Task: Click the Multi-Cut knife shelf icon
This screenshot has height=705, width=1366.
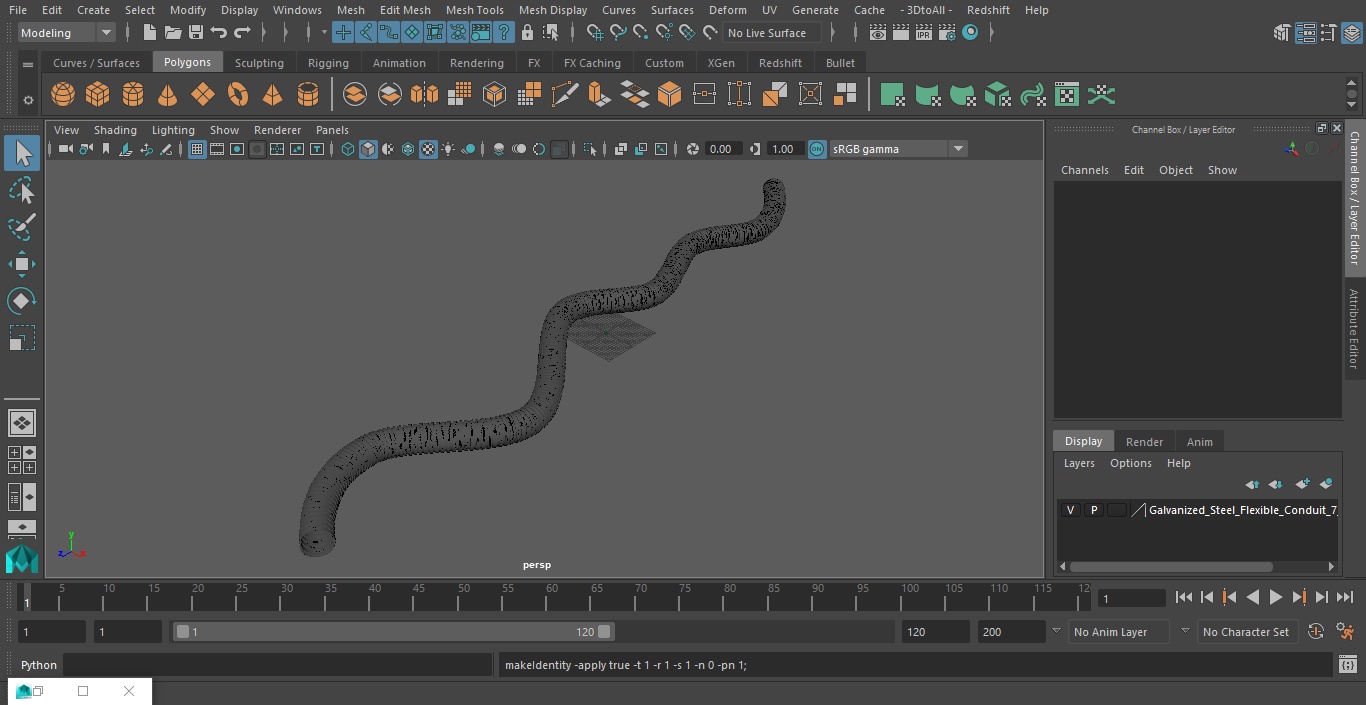Action: (564, 95)
